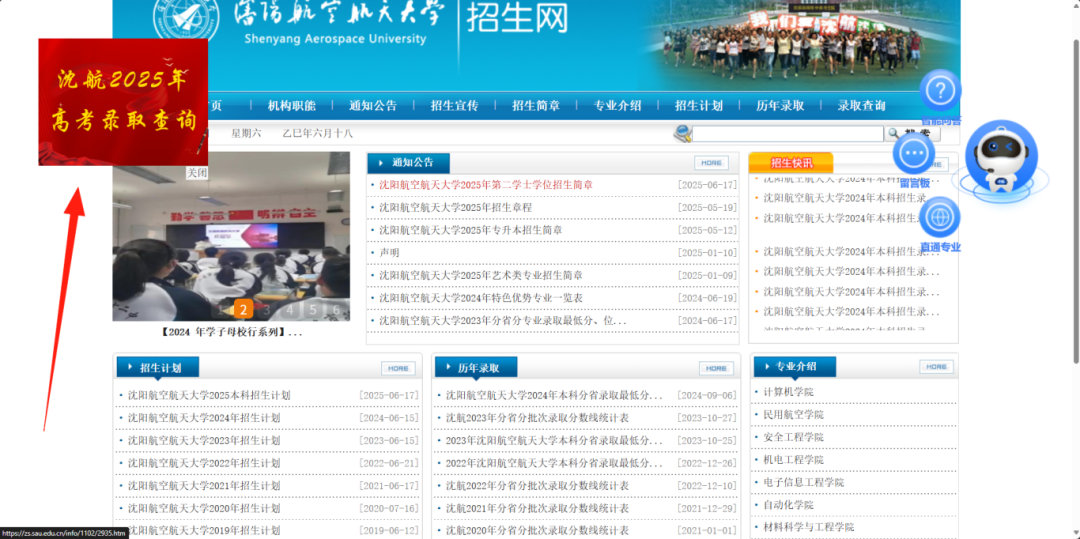Open MORE in the 招生计划 panel
1080x539 pixels.
click(398, 368)
